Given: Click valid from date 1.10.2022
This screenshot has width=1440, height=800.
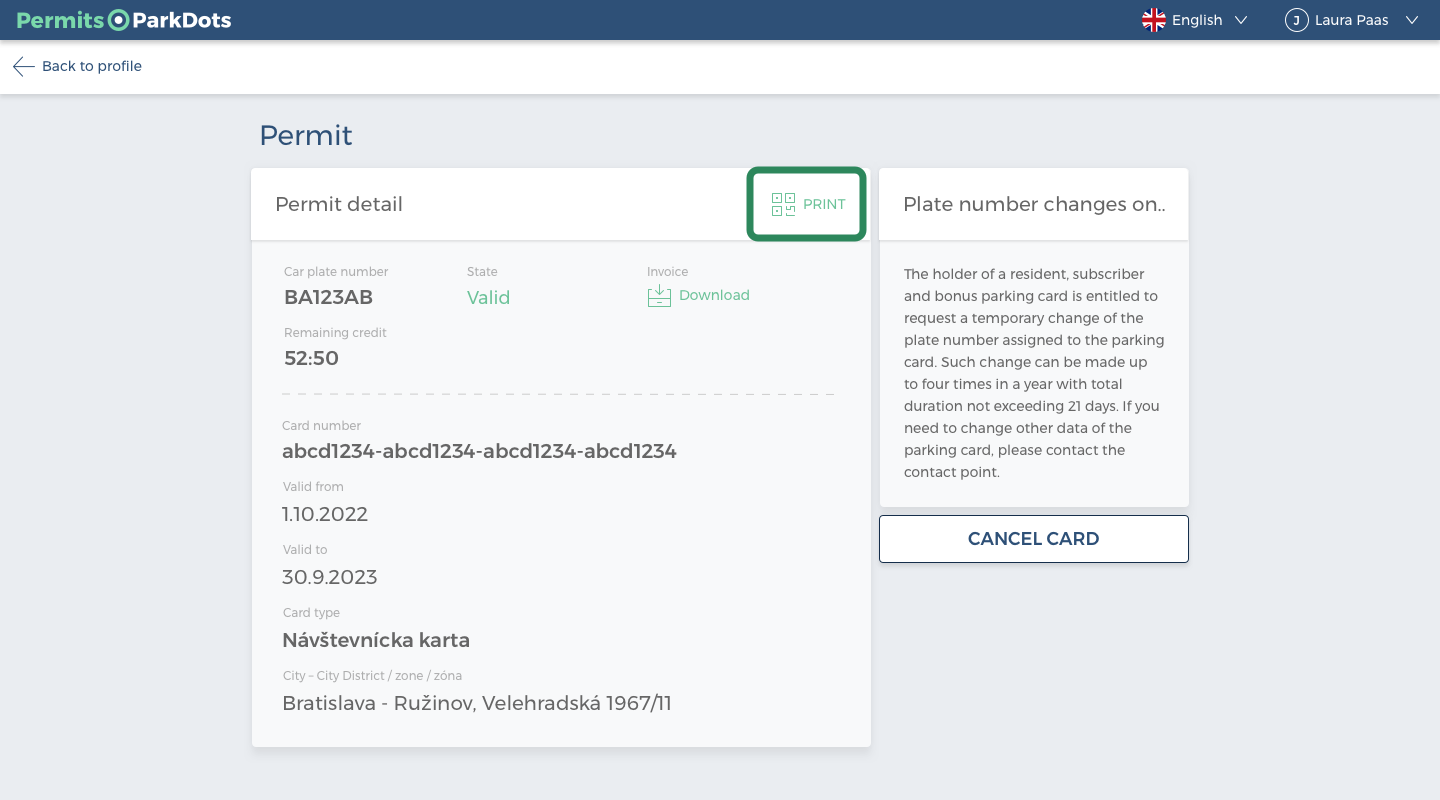Looking at the screenshot, I should [x=325, y=514].
